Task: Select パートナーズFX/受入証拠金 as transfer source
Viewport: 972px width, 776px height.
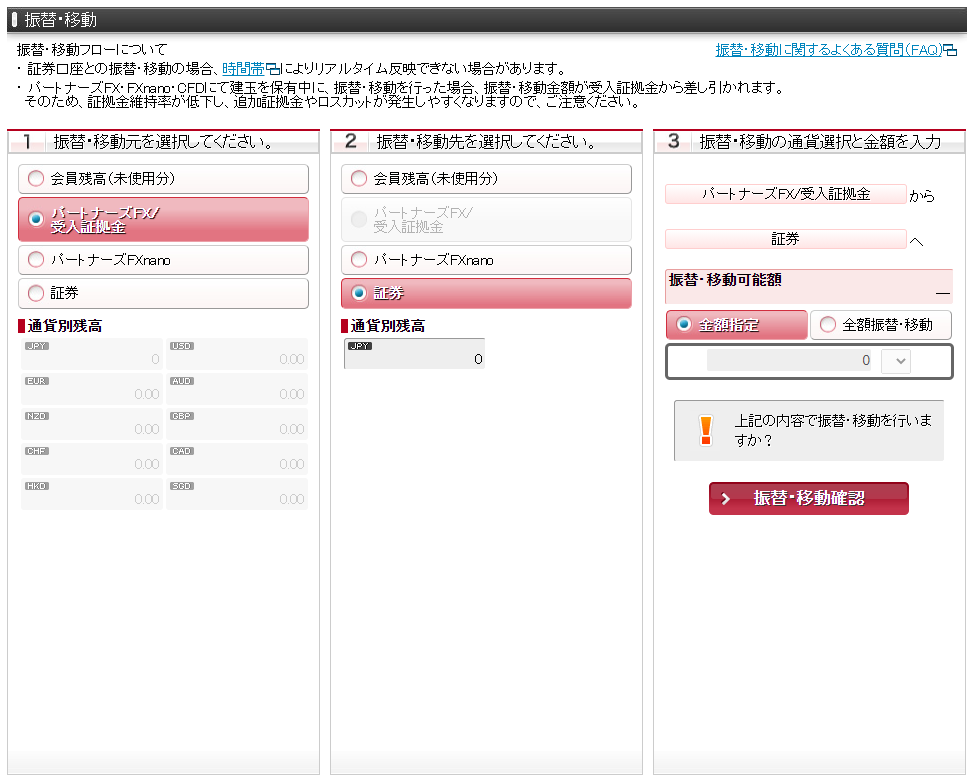Action: tap(164, 219)
